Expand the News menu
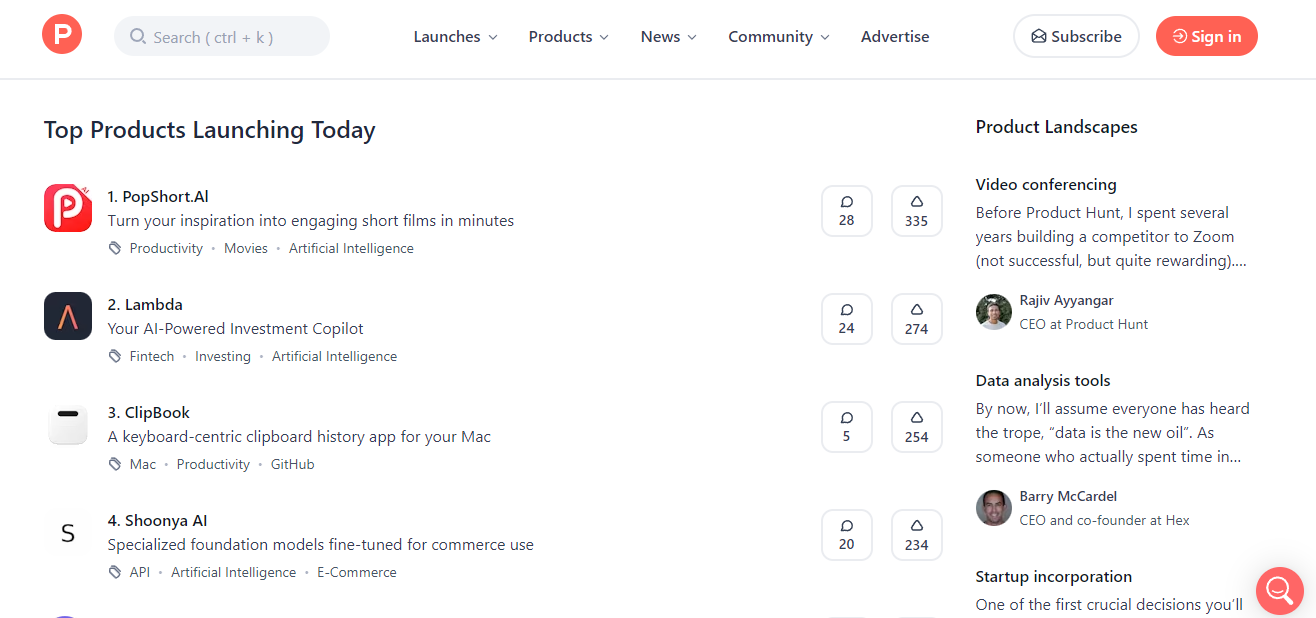 (668, 37)
